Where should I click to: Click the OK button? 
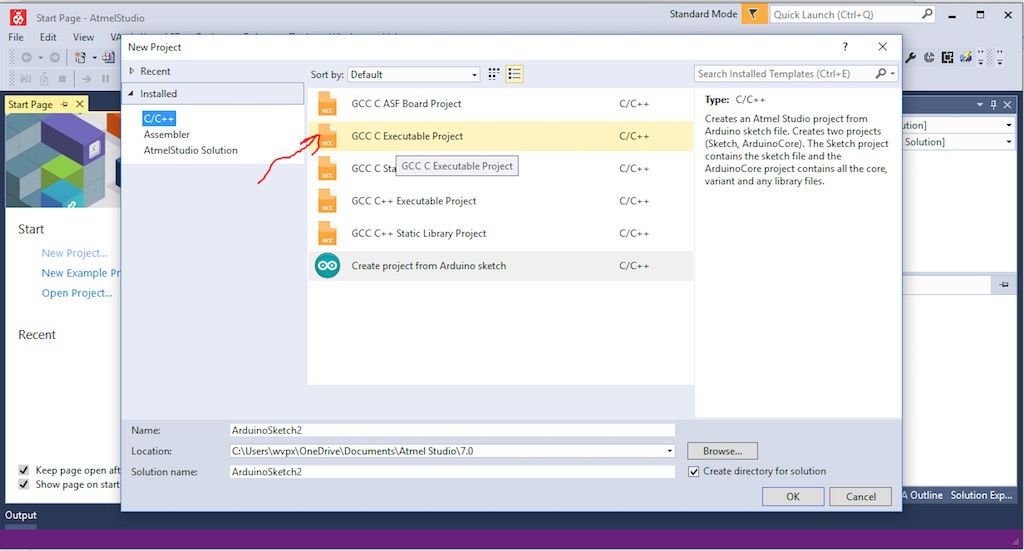click(793, 497)
